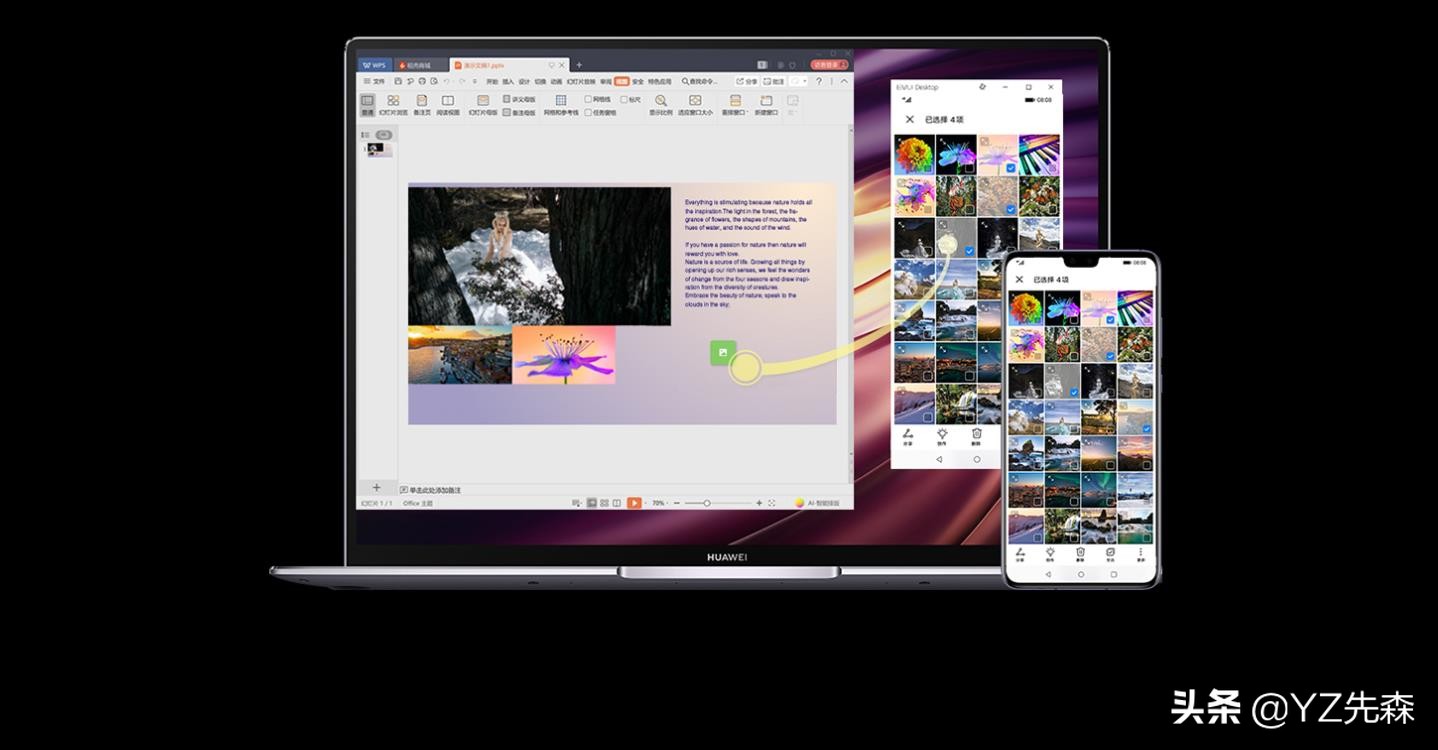Add a new slide with the plus button
The height and width of the screenshot is (750, 1438).
pos(377,488)
